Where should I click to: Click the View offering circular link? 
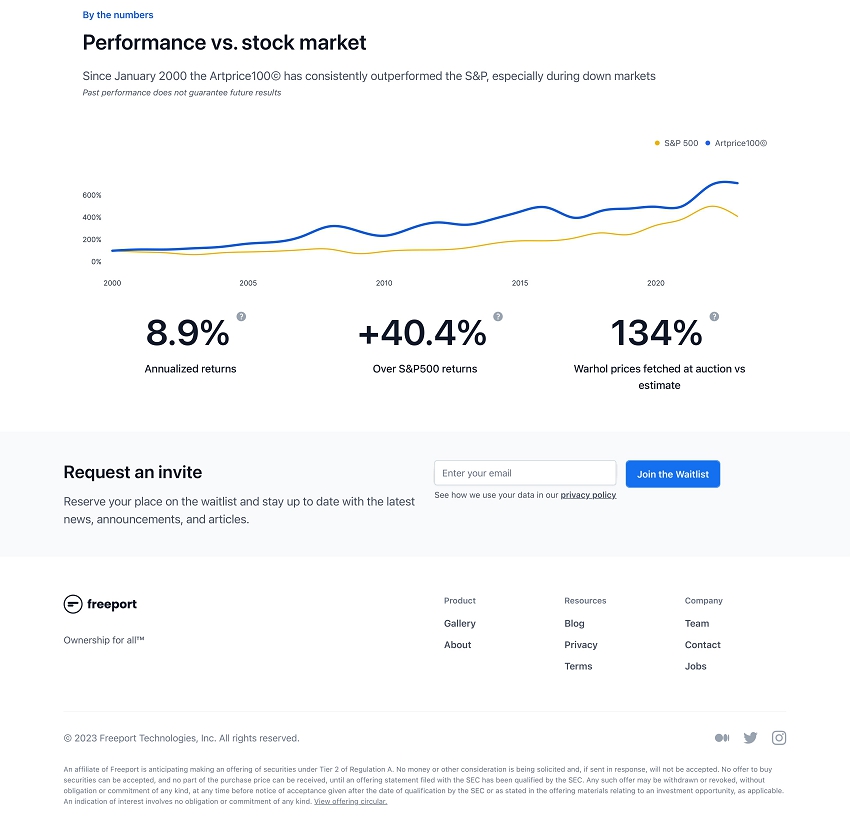coord(350,801)
